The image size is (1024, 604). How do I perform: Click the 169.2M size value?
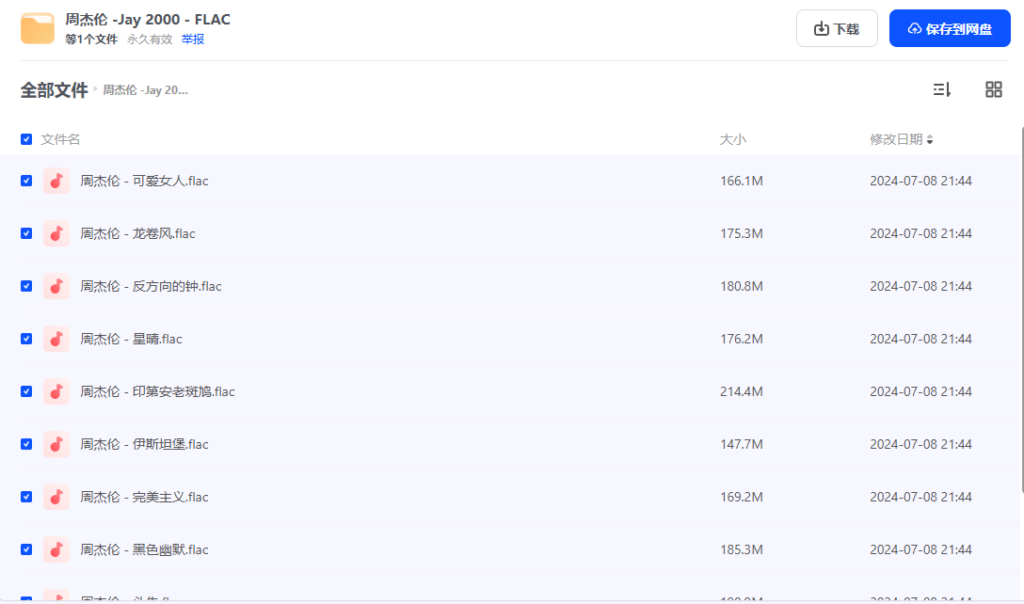[x=741, y=497]
